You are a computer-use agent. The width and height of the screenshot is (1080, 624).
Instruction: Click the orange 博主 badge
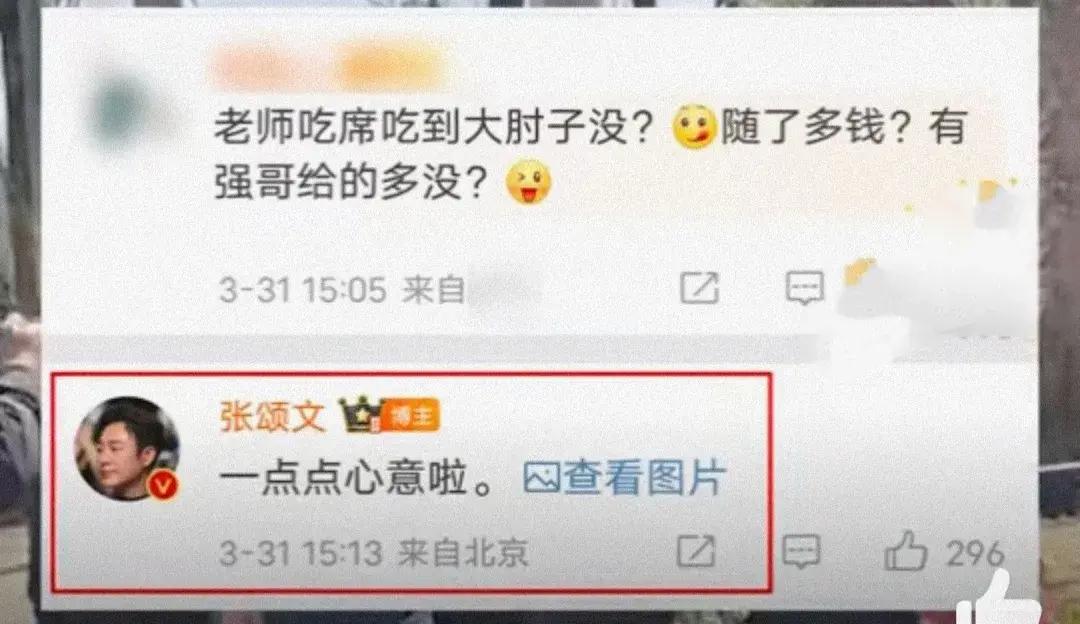tap(411, 415)
